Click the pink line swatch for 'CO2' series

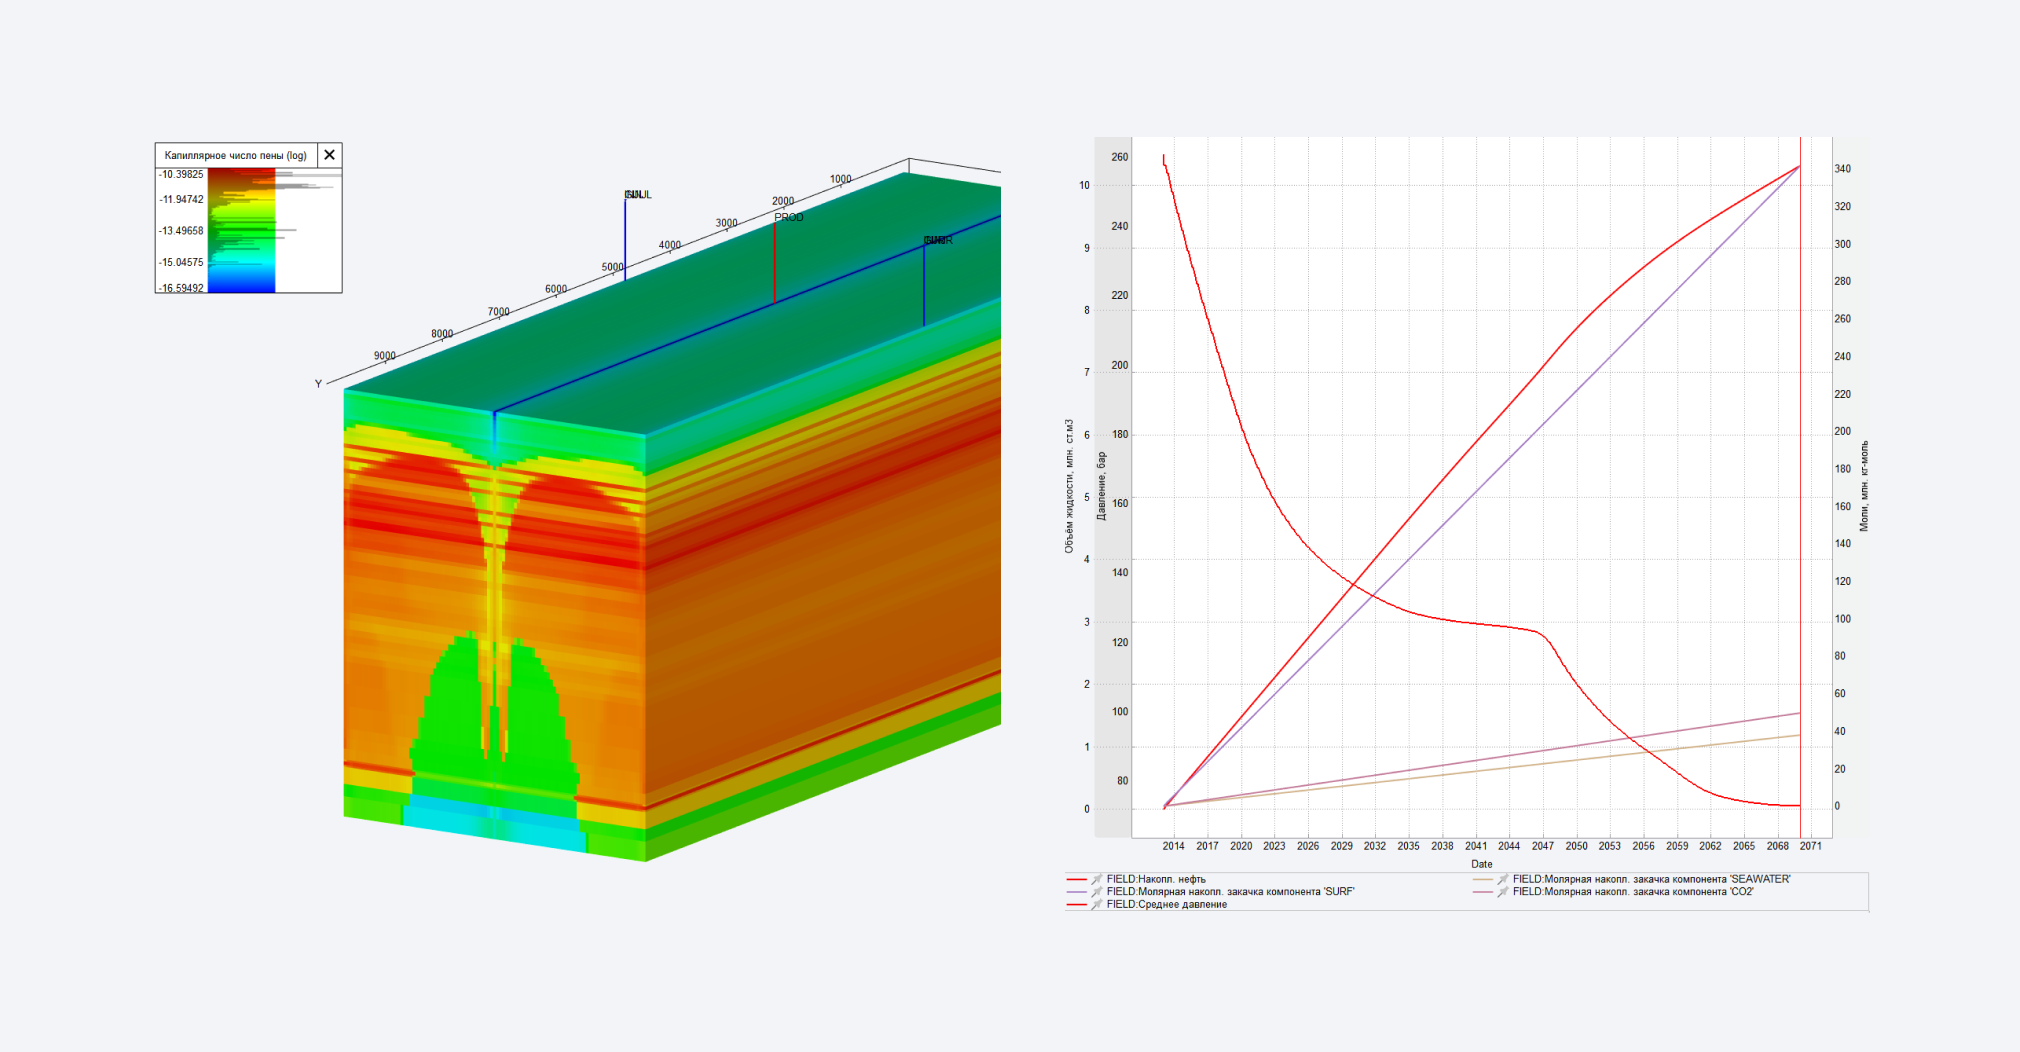[1483, 891]
